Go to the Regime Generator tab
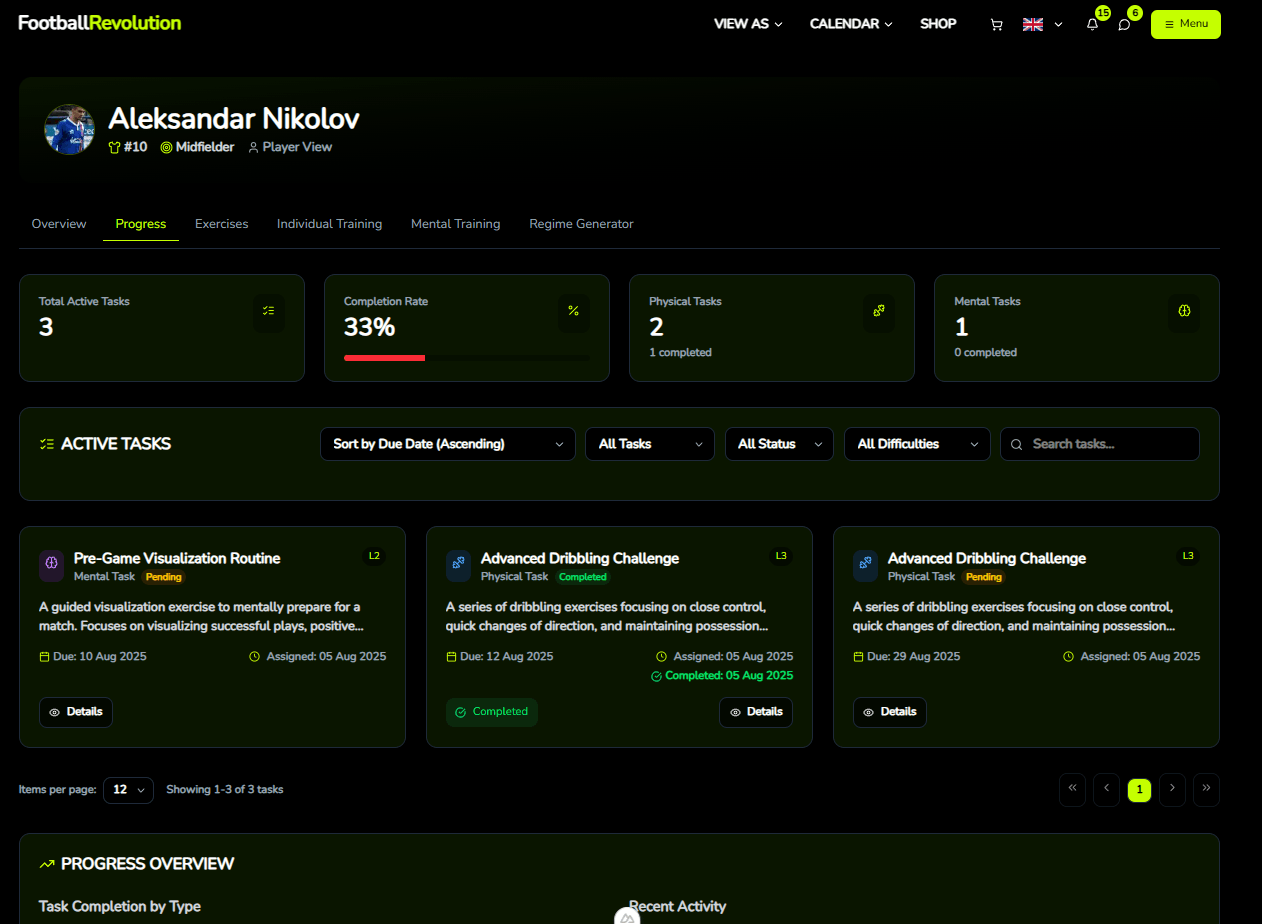Viewport: 1262px width, 924px height. (582, 224)
